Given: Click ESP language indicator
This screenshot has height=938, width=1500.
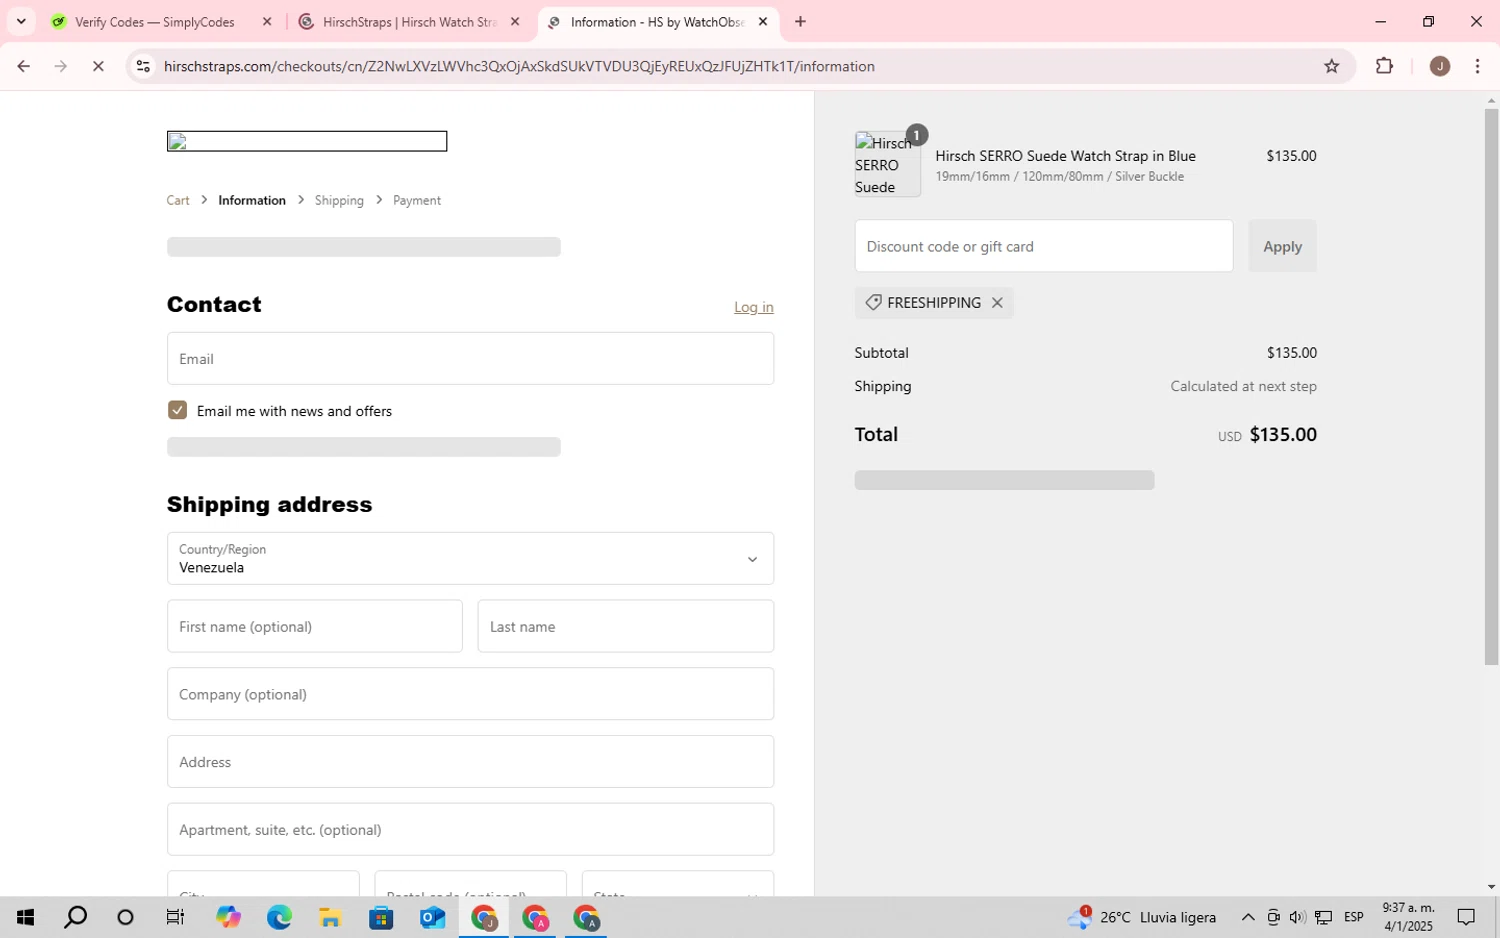Looking at the screenshot, I should tap(1354, 917).
